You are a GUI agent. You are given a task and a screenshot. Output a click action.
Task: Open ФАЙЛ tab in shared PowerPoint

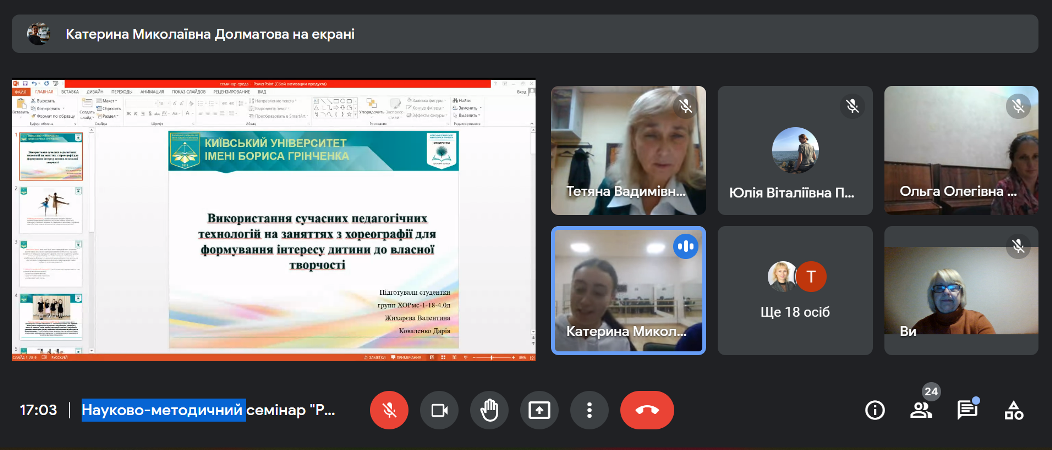click(21, 92)
